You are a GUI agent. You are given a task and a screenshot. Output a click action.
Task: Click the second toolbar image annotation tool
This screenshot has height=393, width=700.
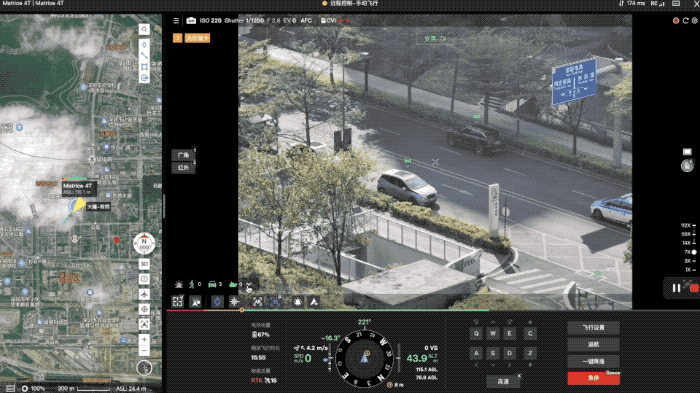point(196,302)
